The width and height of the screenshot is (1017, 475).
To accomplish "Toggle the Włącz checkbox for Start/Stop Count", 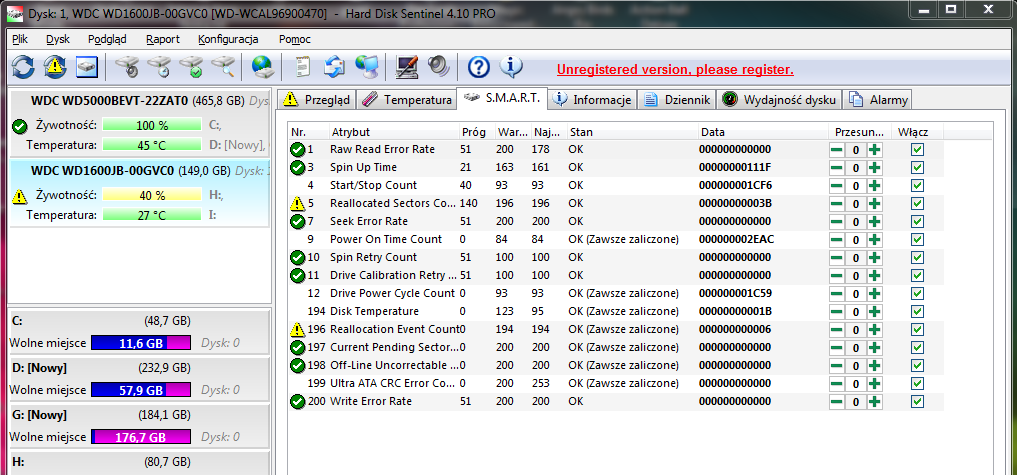I will tap(917, 186).
